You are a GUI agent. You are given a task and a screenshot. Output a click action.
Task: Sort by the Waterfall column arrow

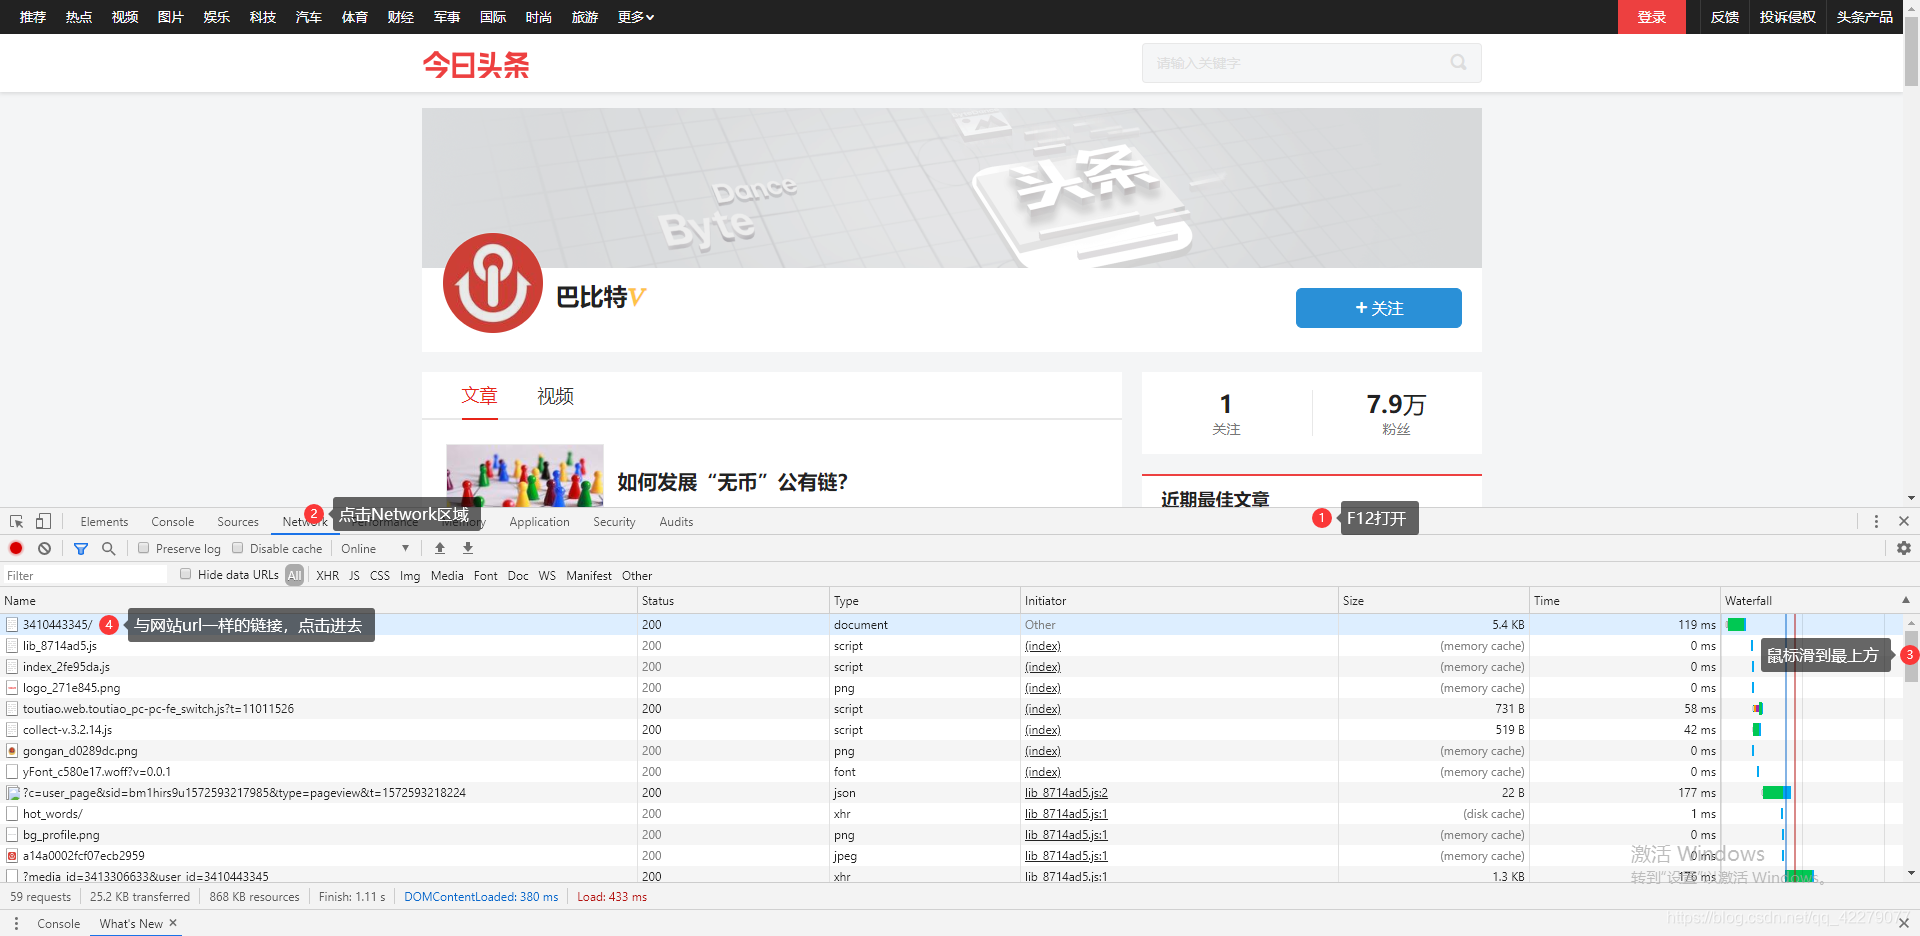[x=1905, y=600]
